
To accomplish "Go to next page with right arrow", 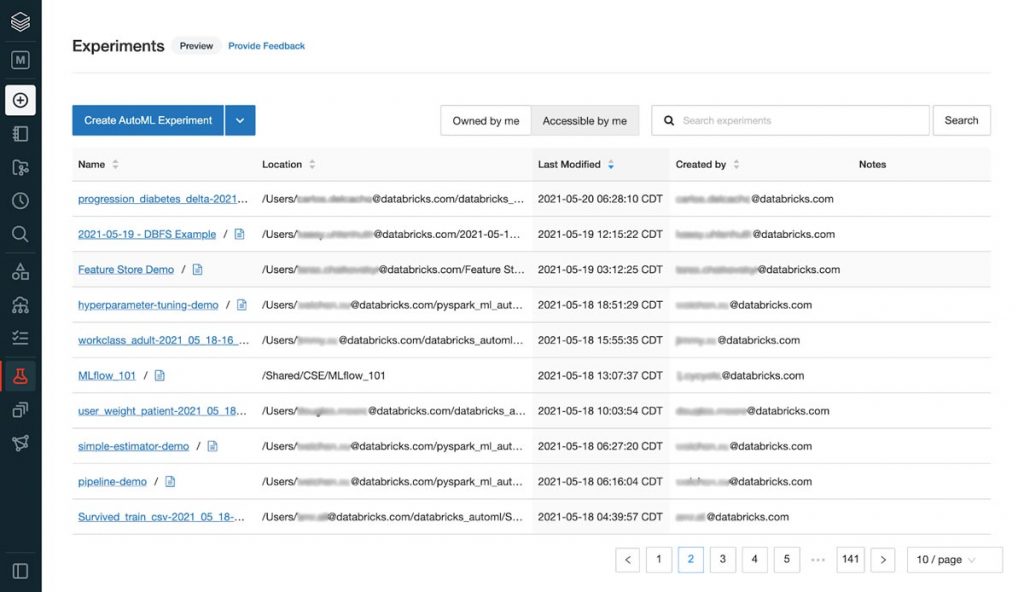I will pyautogui.click(x=882, y=560).
